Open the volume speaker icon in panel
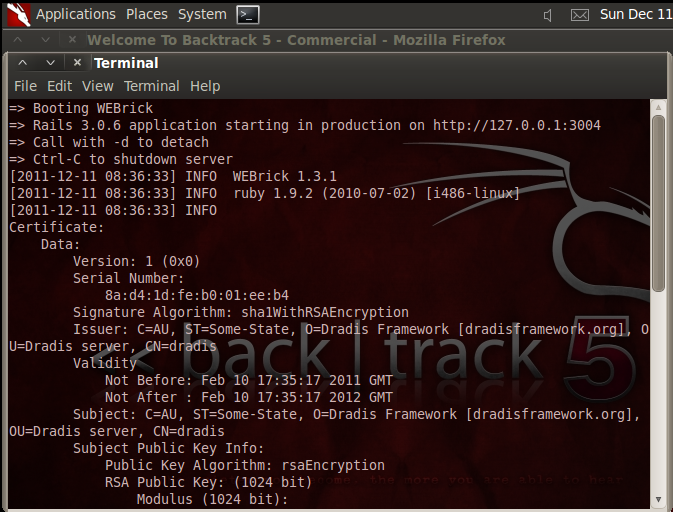The image size is (673, 512). 547,16
